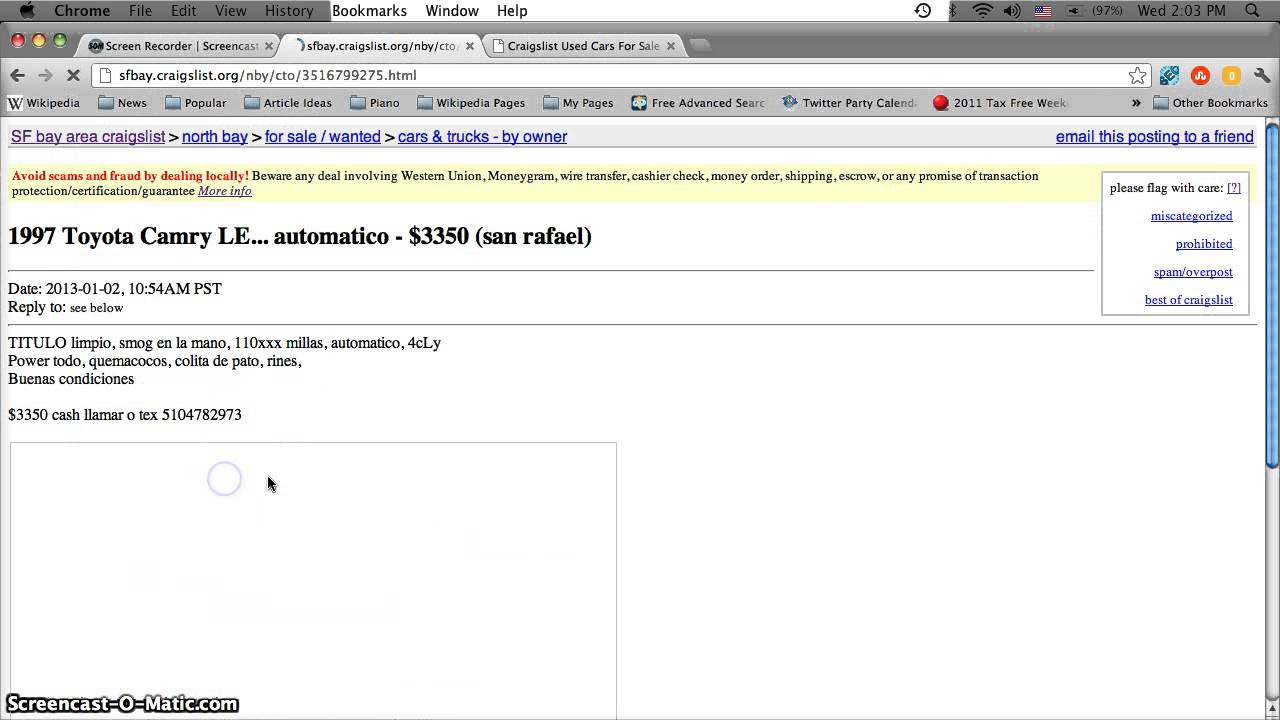Click the US flag input source icon
1280x720 pixels.
[1043, 10]
